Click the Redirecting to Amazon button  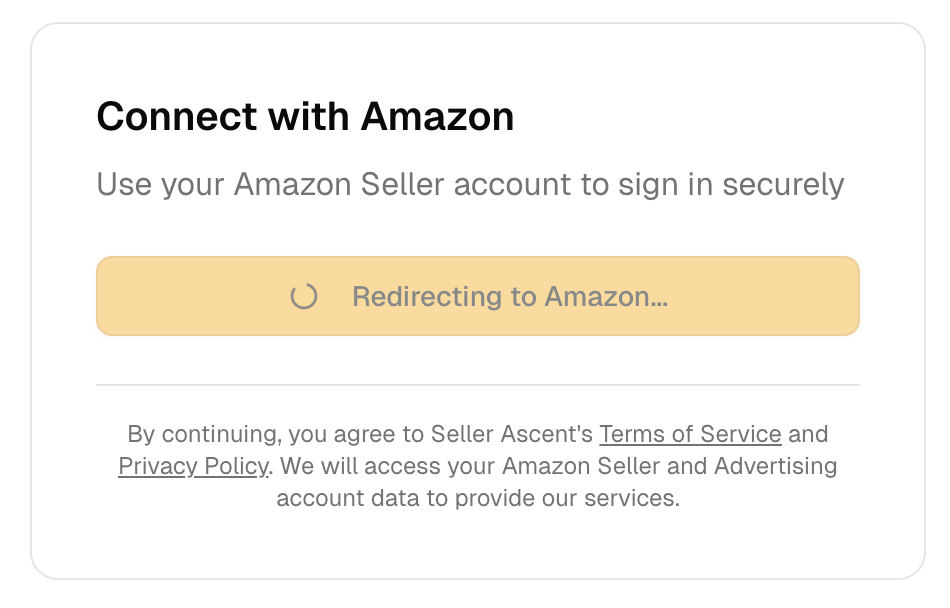pyautogui.click(x=477, y=296)
